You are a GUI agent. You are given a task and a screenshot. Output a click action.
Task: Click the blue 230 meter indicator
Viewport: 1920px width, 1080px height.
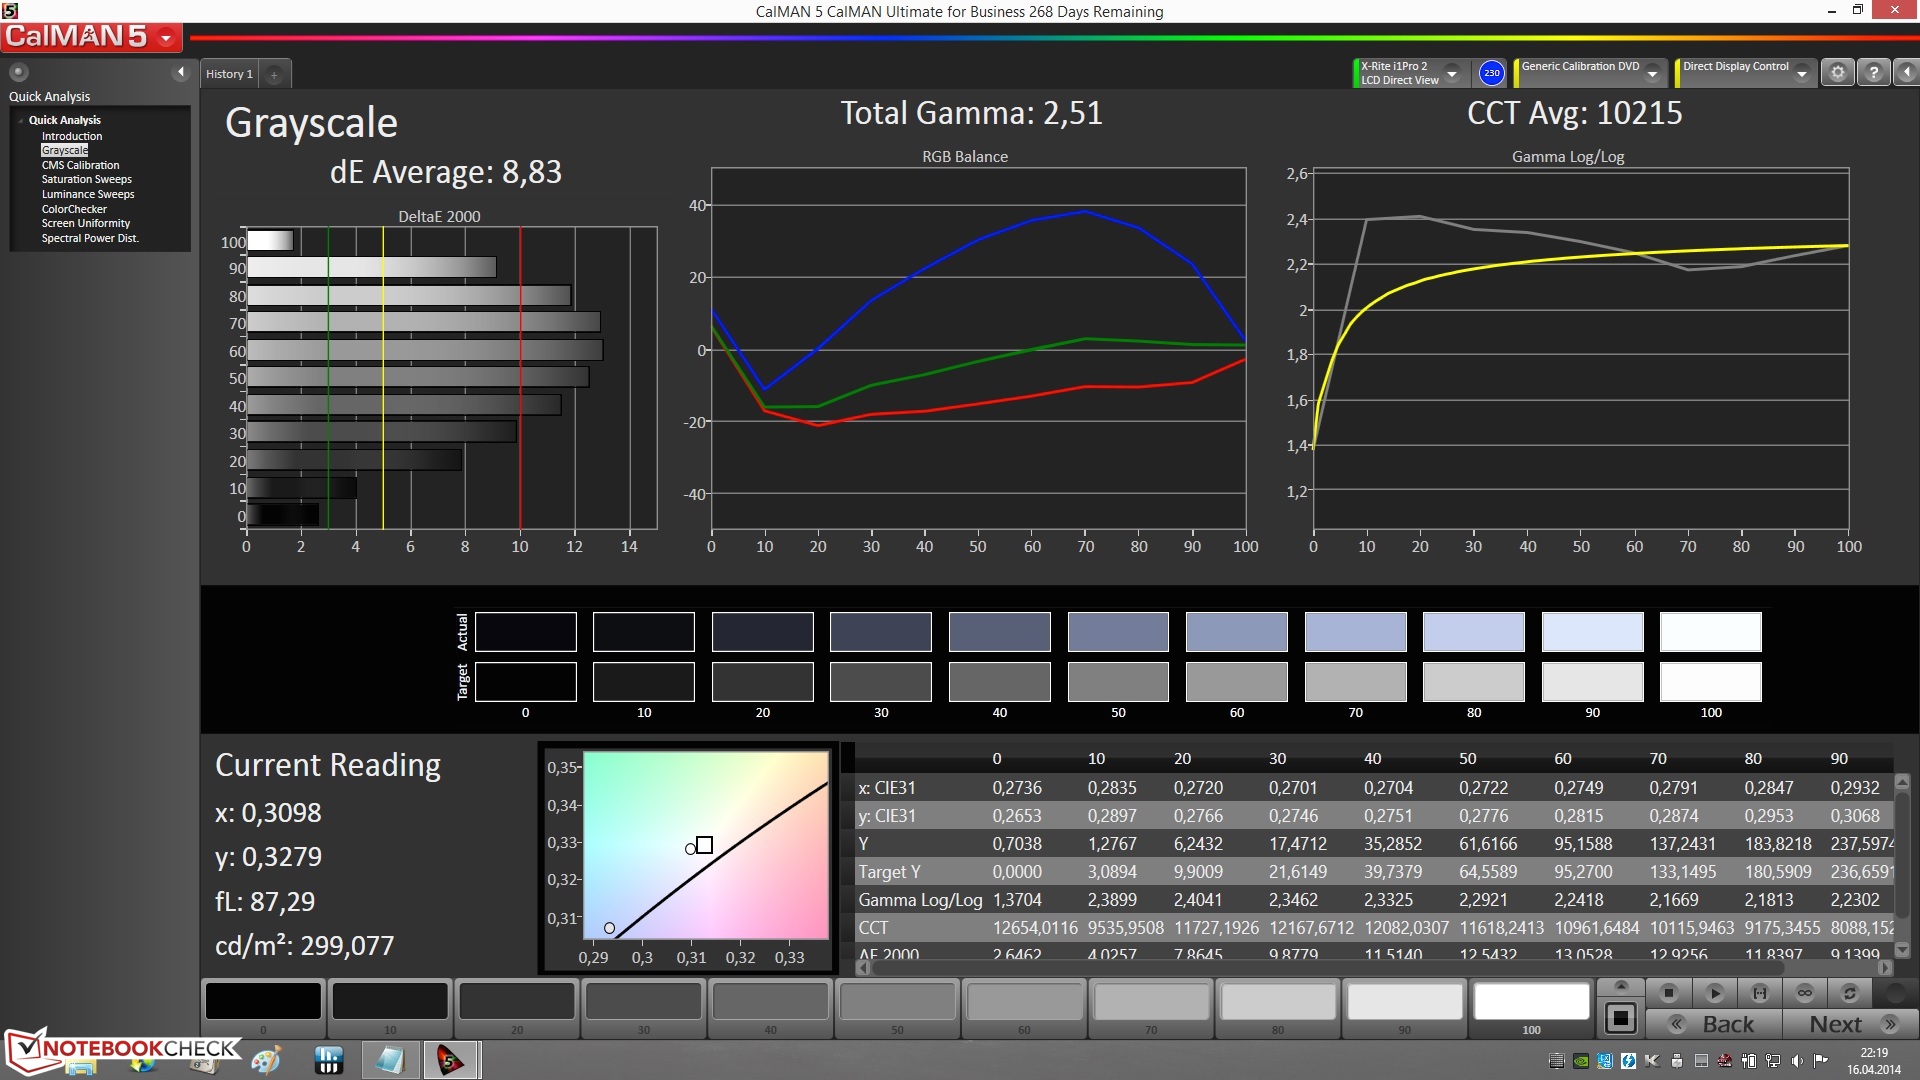click(1491, 73)
